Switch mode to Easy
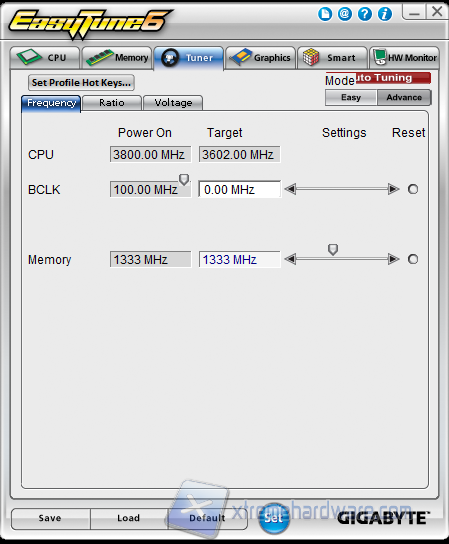449x544 pixels. (351, 97)
